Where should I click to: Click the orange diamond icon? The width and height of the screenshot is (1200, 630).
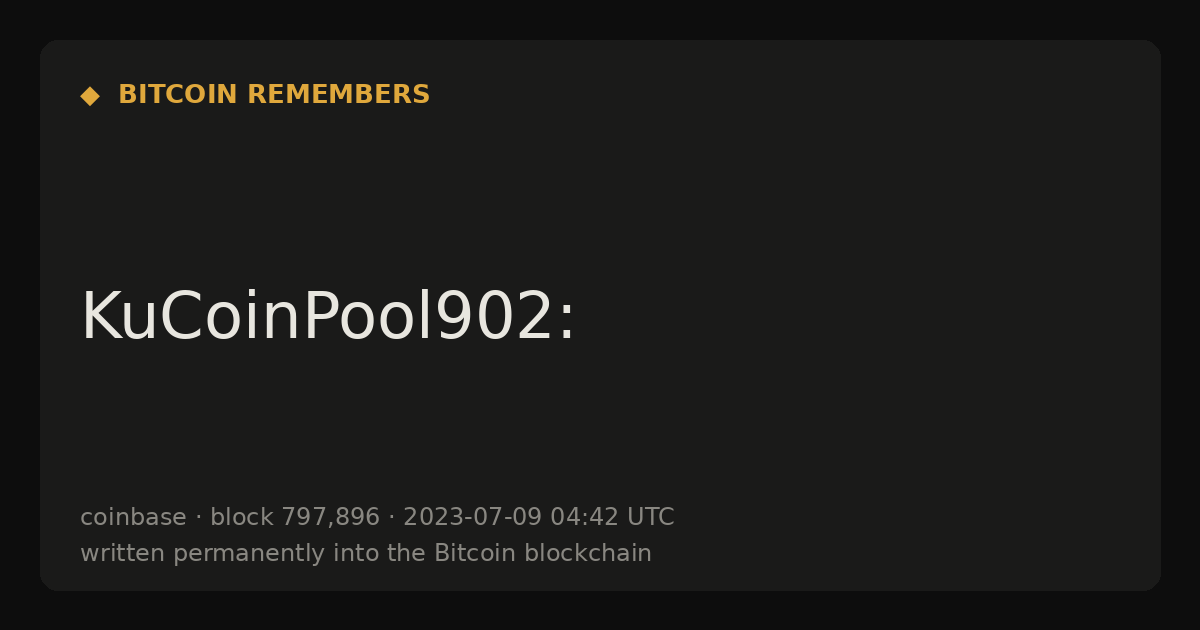pos(90,96)
